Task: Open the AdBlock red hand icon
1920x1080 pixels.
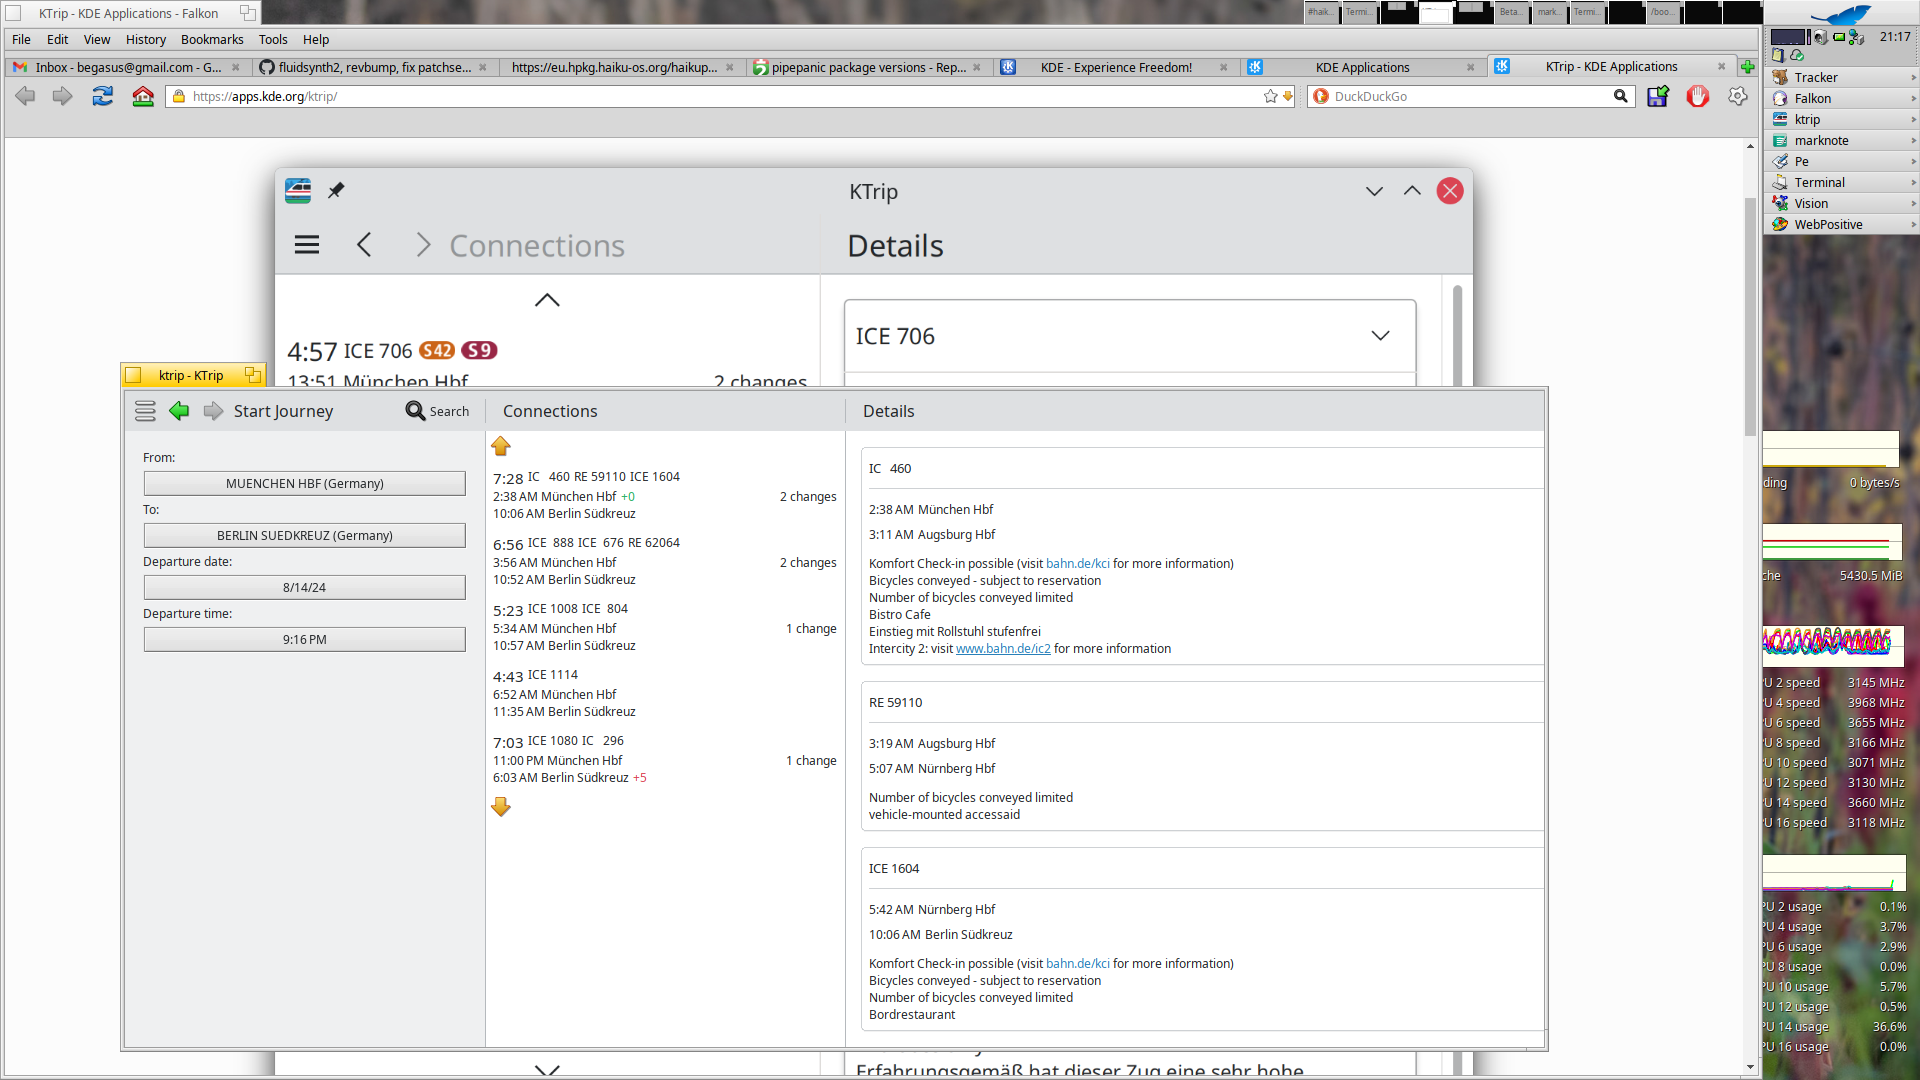Action: coord(1698,96)
